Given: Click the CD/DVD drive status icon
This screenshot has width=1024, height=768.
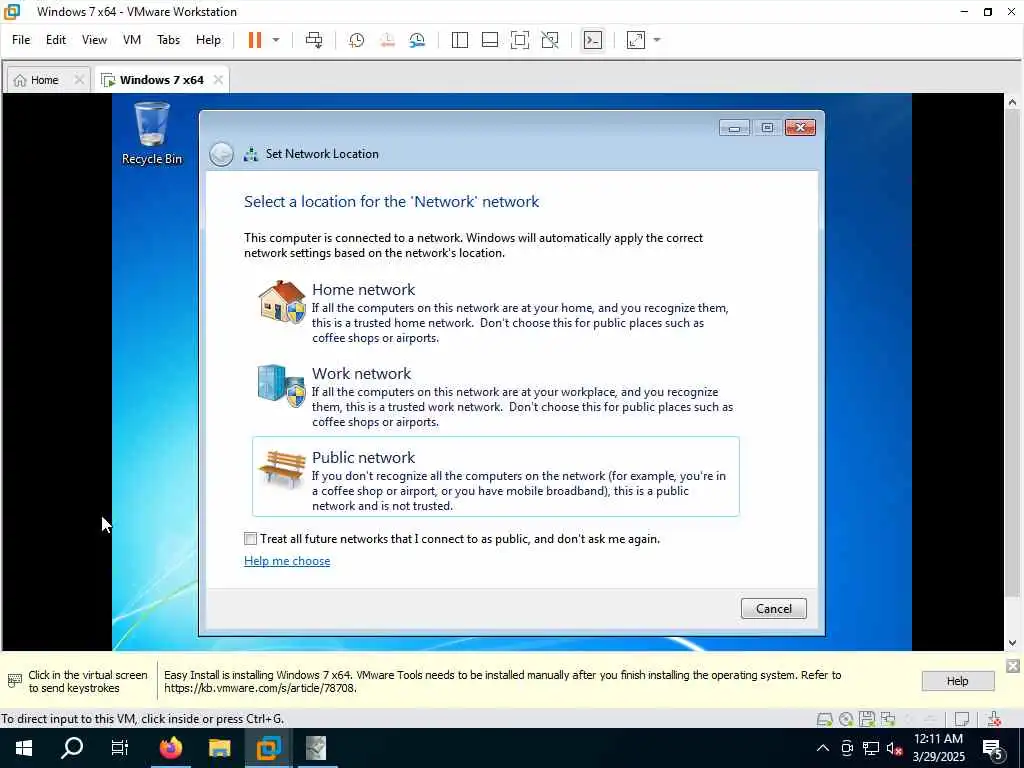Looking at the screenshot, I should click(x=846, y=719).
